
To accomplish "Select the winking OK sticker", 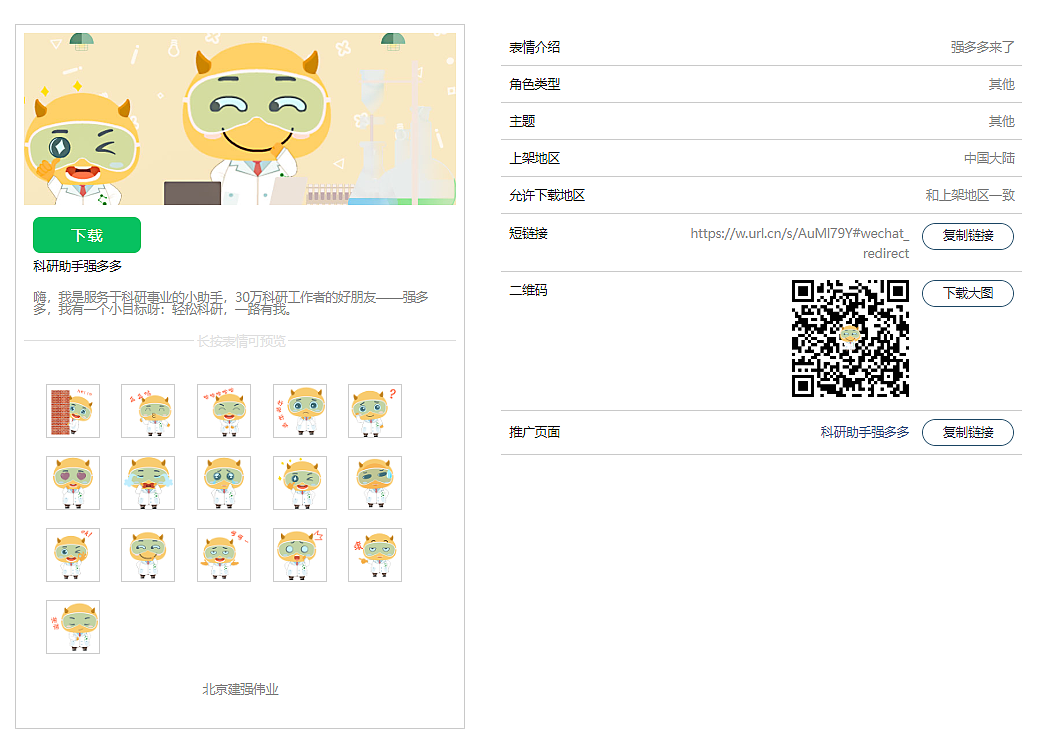I will 72,554.
